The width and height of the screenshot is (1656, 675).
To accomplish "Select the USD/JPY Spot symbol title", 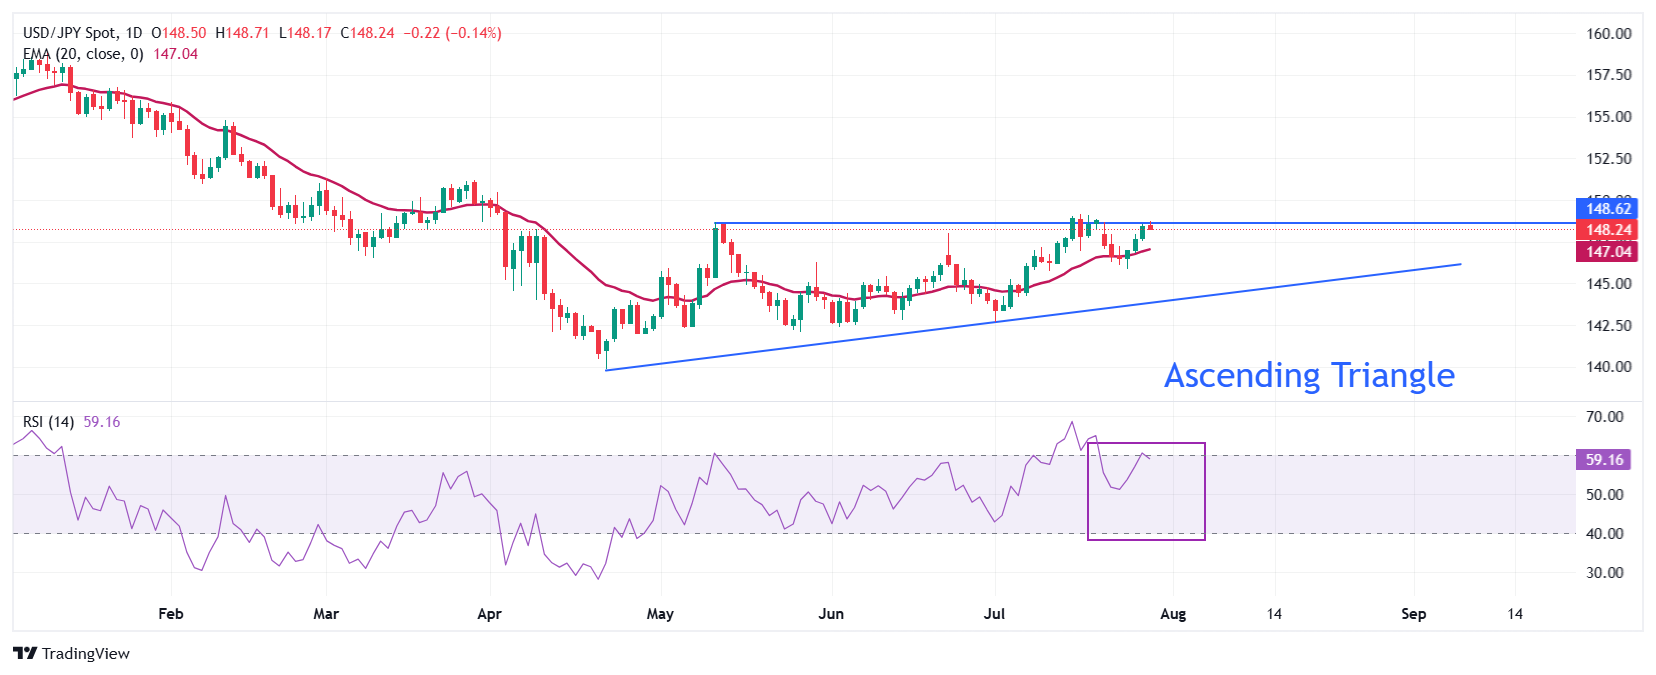I will [70, 33].
